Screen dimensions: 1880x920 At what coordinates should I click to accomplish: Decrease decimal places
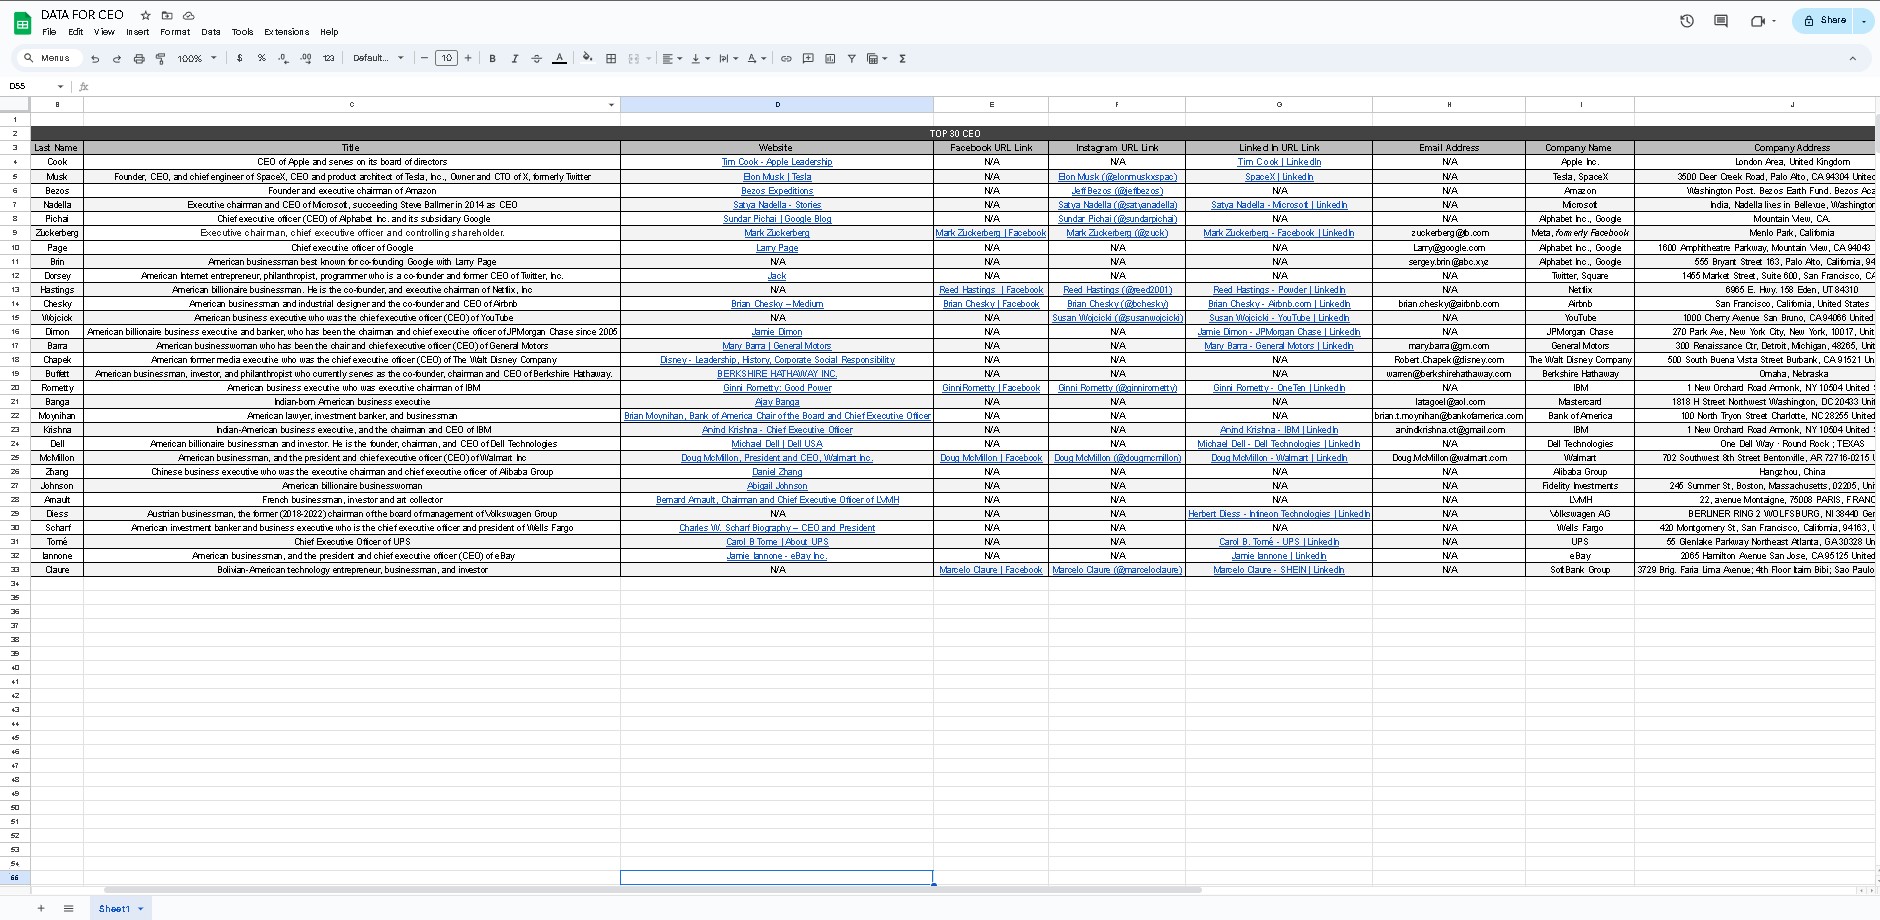(x=283, y=58)
